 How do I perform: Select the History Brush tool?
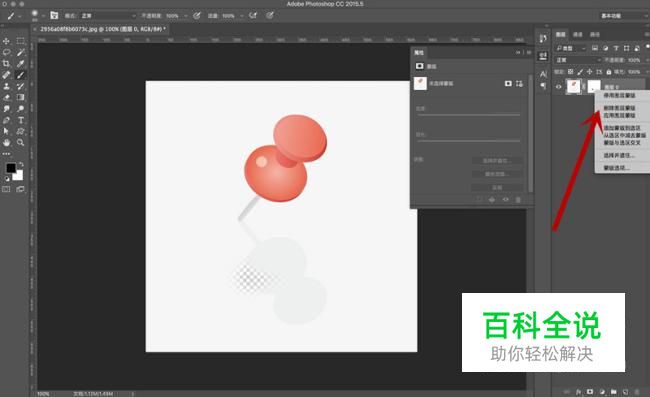click(20, 86)
